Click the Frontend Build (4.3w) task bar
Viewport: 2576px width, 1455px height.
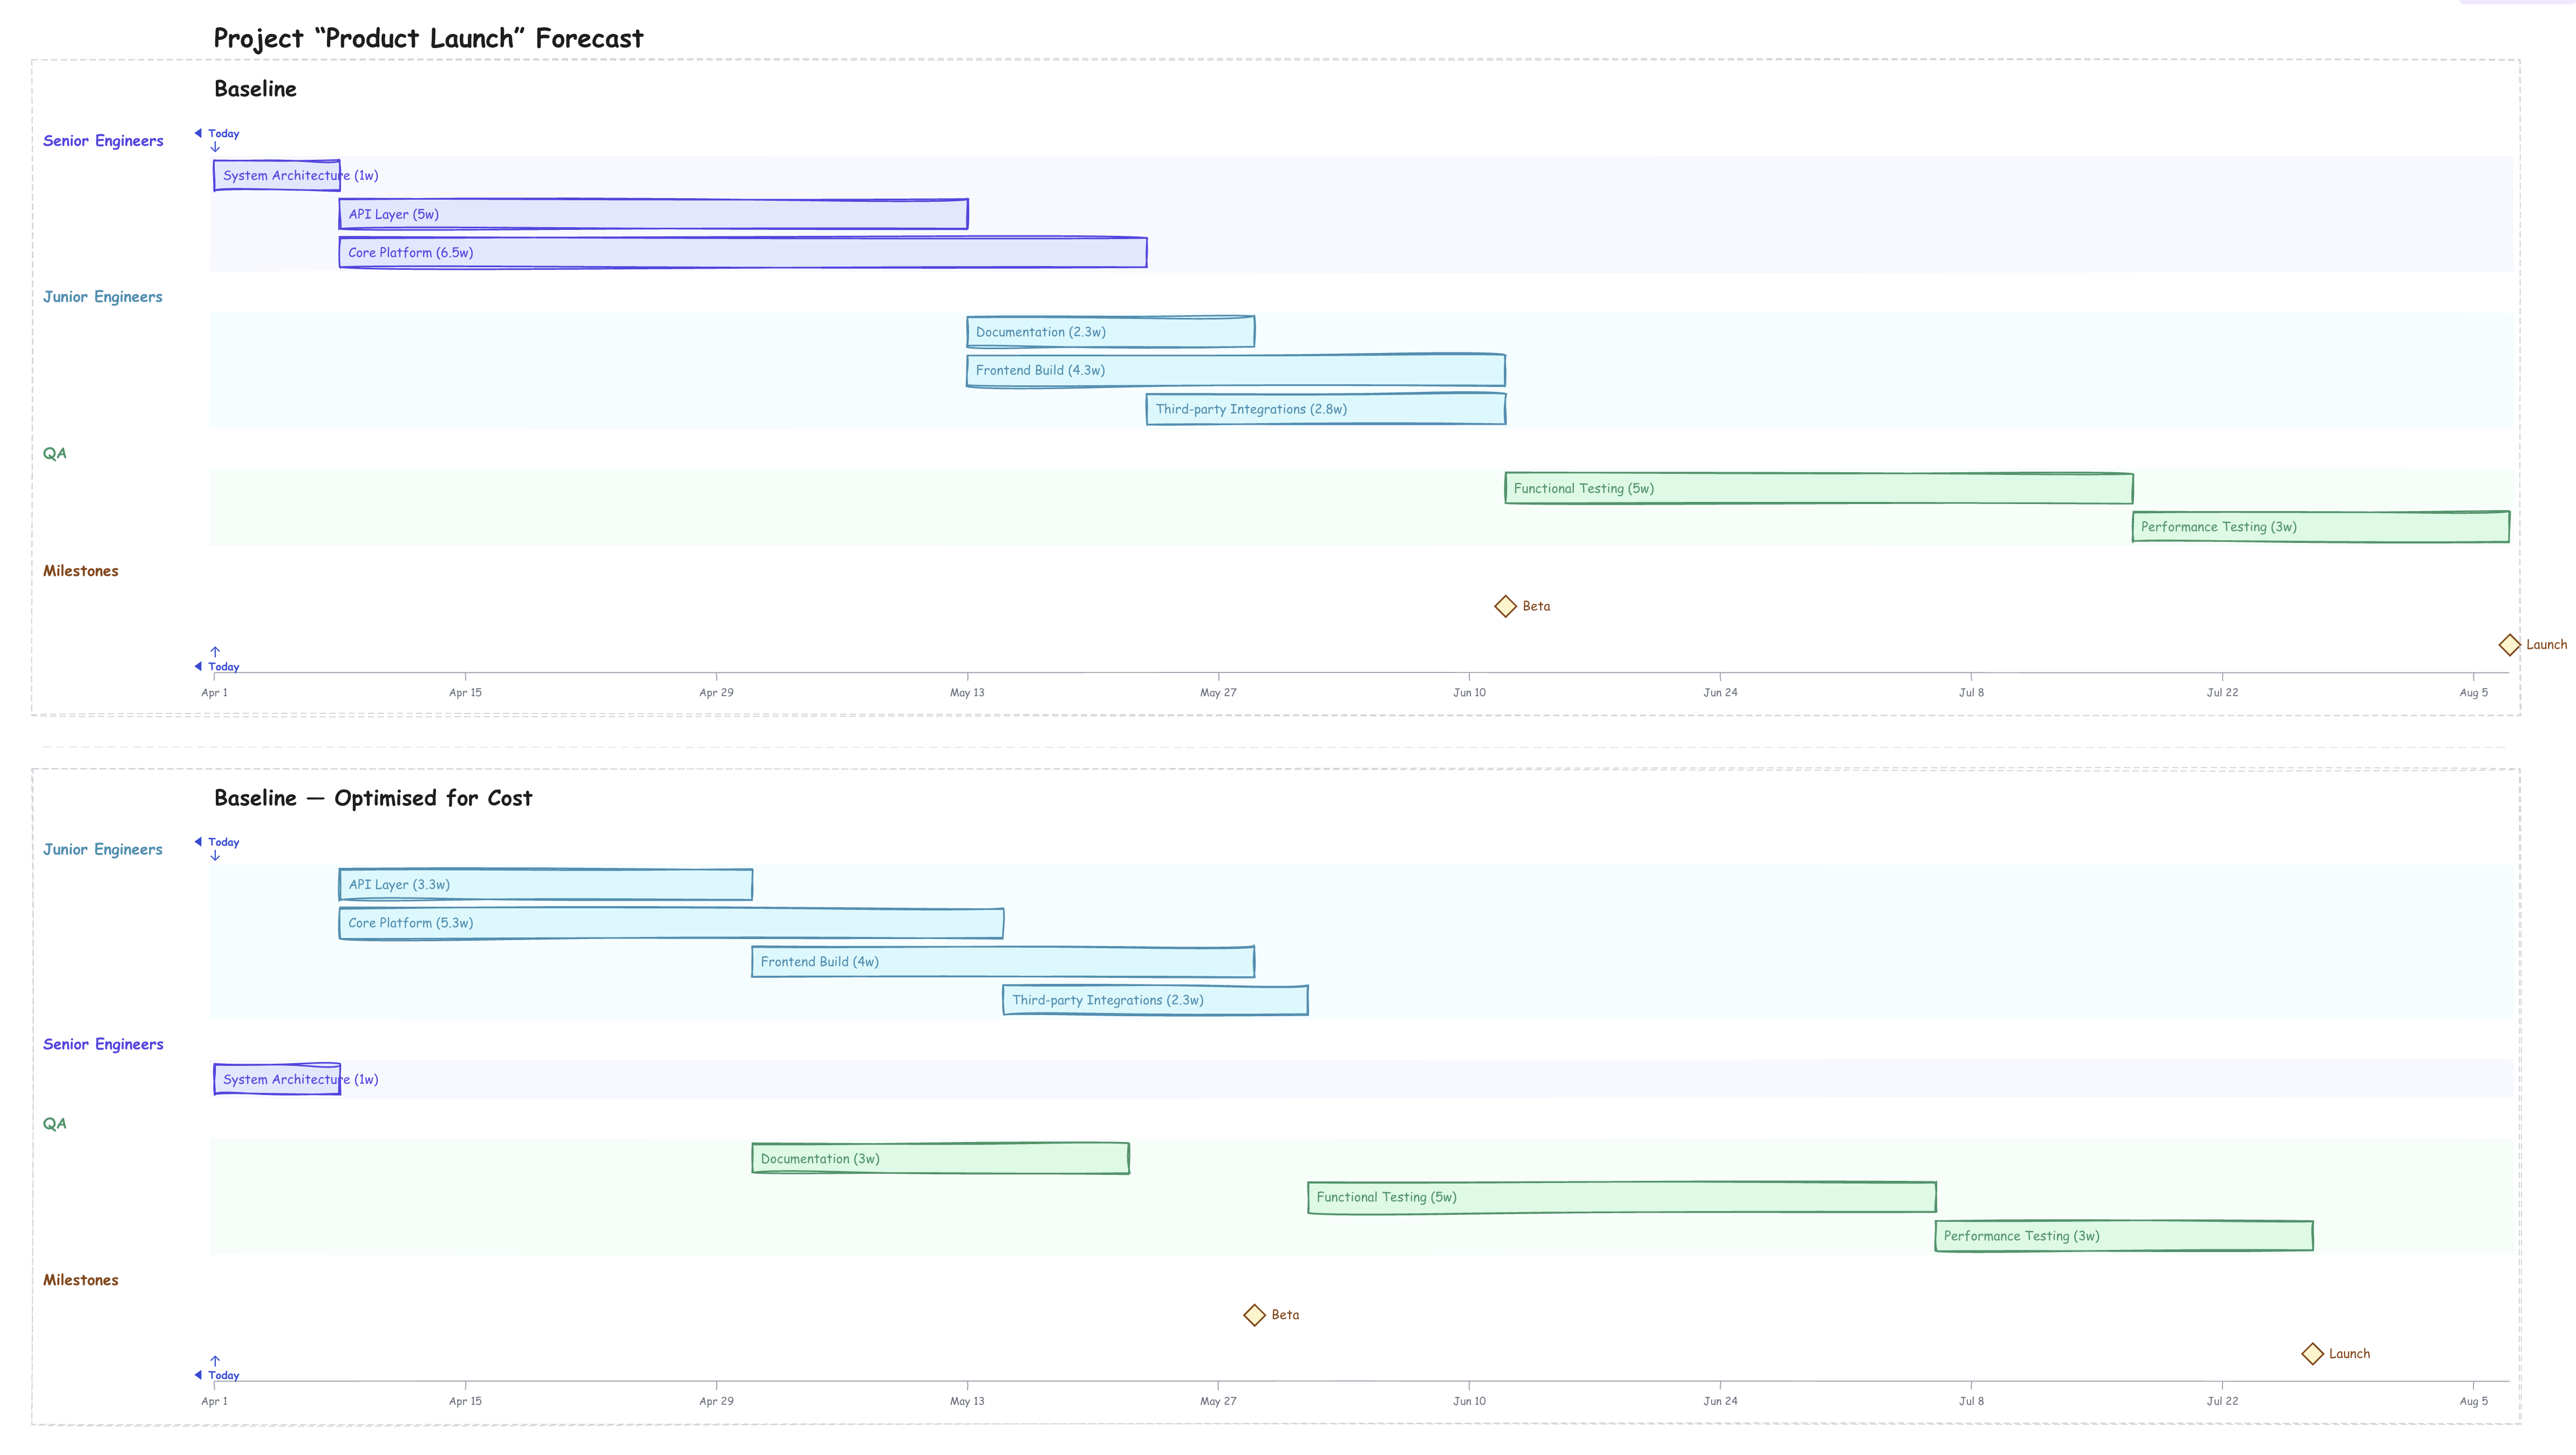point(1235,369)
